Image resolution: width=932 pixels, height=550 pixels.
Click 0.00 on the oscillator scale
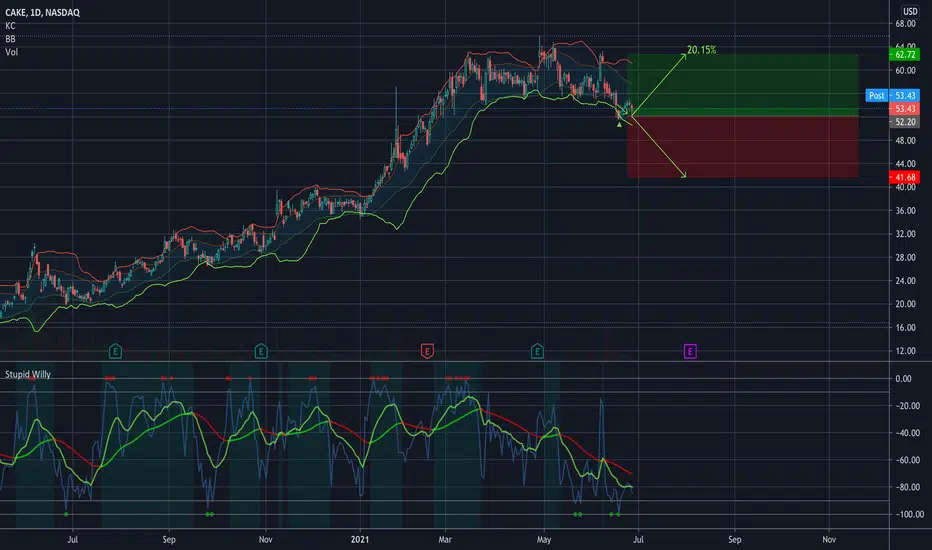tap(903, 379)
